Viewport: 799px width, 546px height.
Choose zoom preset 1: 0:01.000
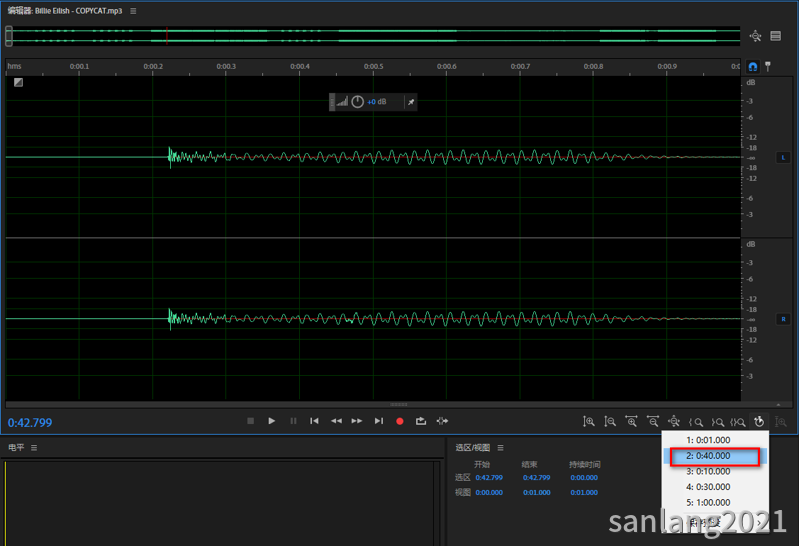(x=715, y=440)
